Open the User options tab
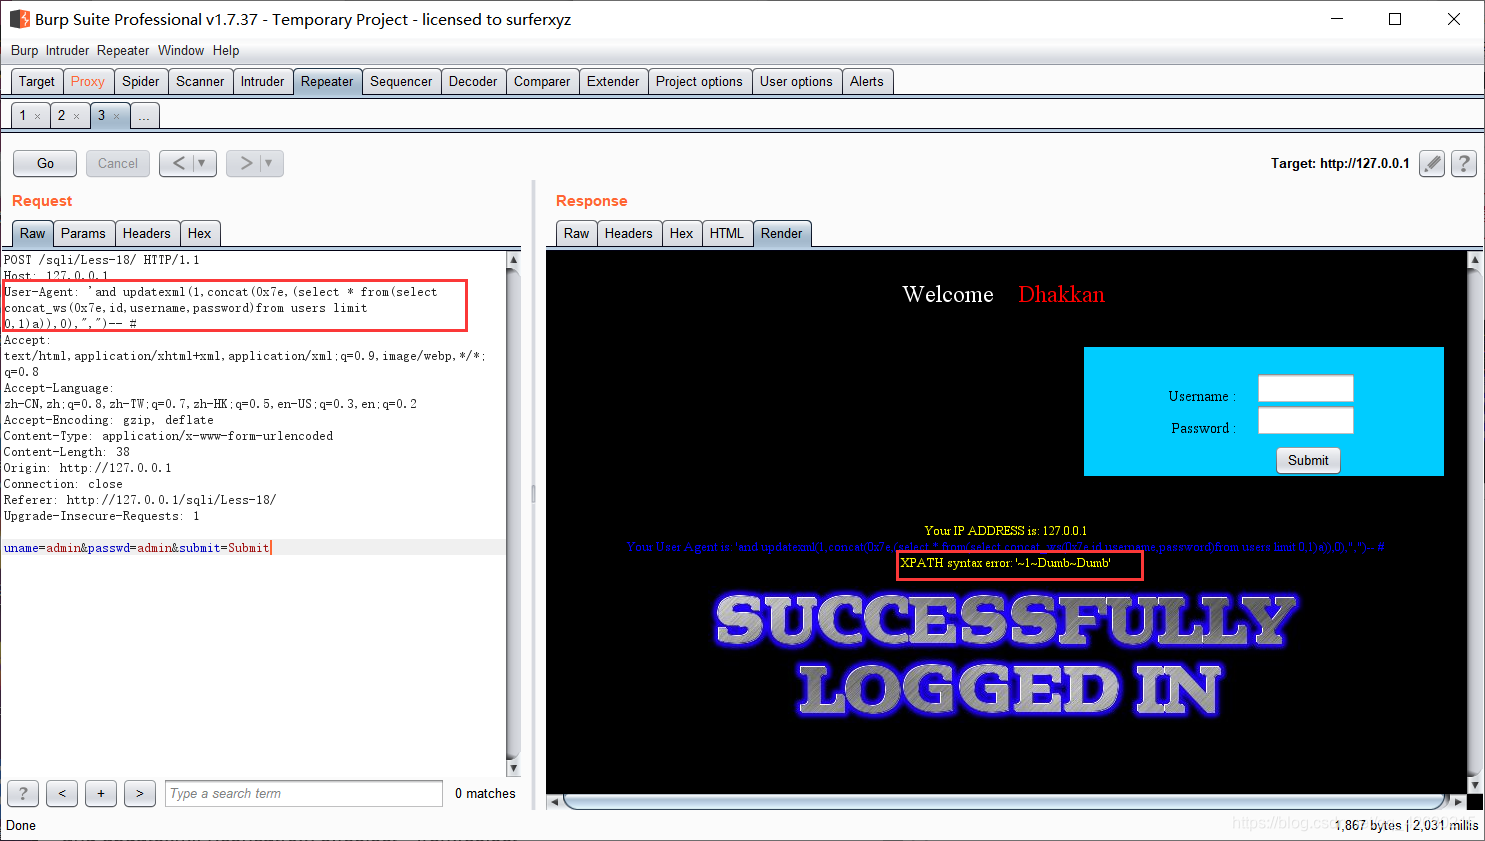The width and height of the screenshot is (1485, 841). (796, 81)
